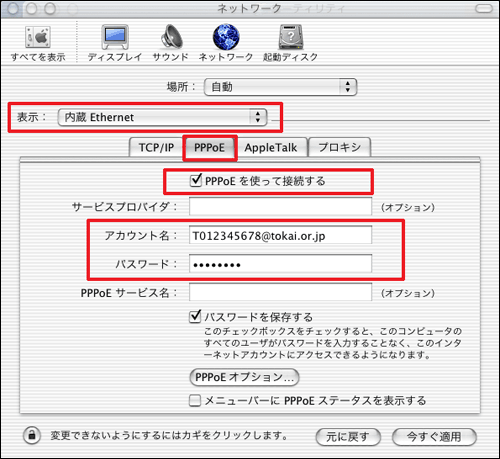500x459 pixels.
Task: Open the 場所 location dropdown set to 自動
Action: coord(280,87)
